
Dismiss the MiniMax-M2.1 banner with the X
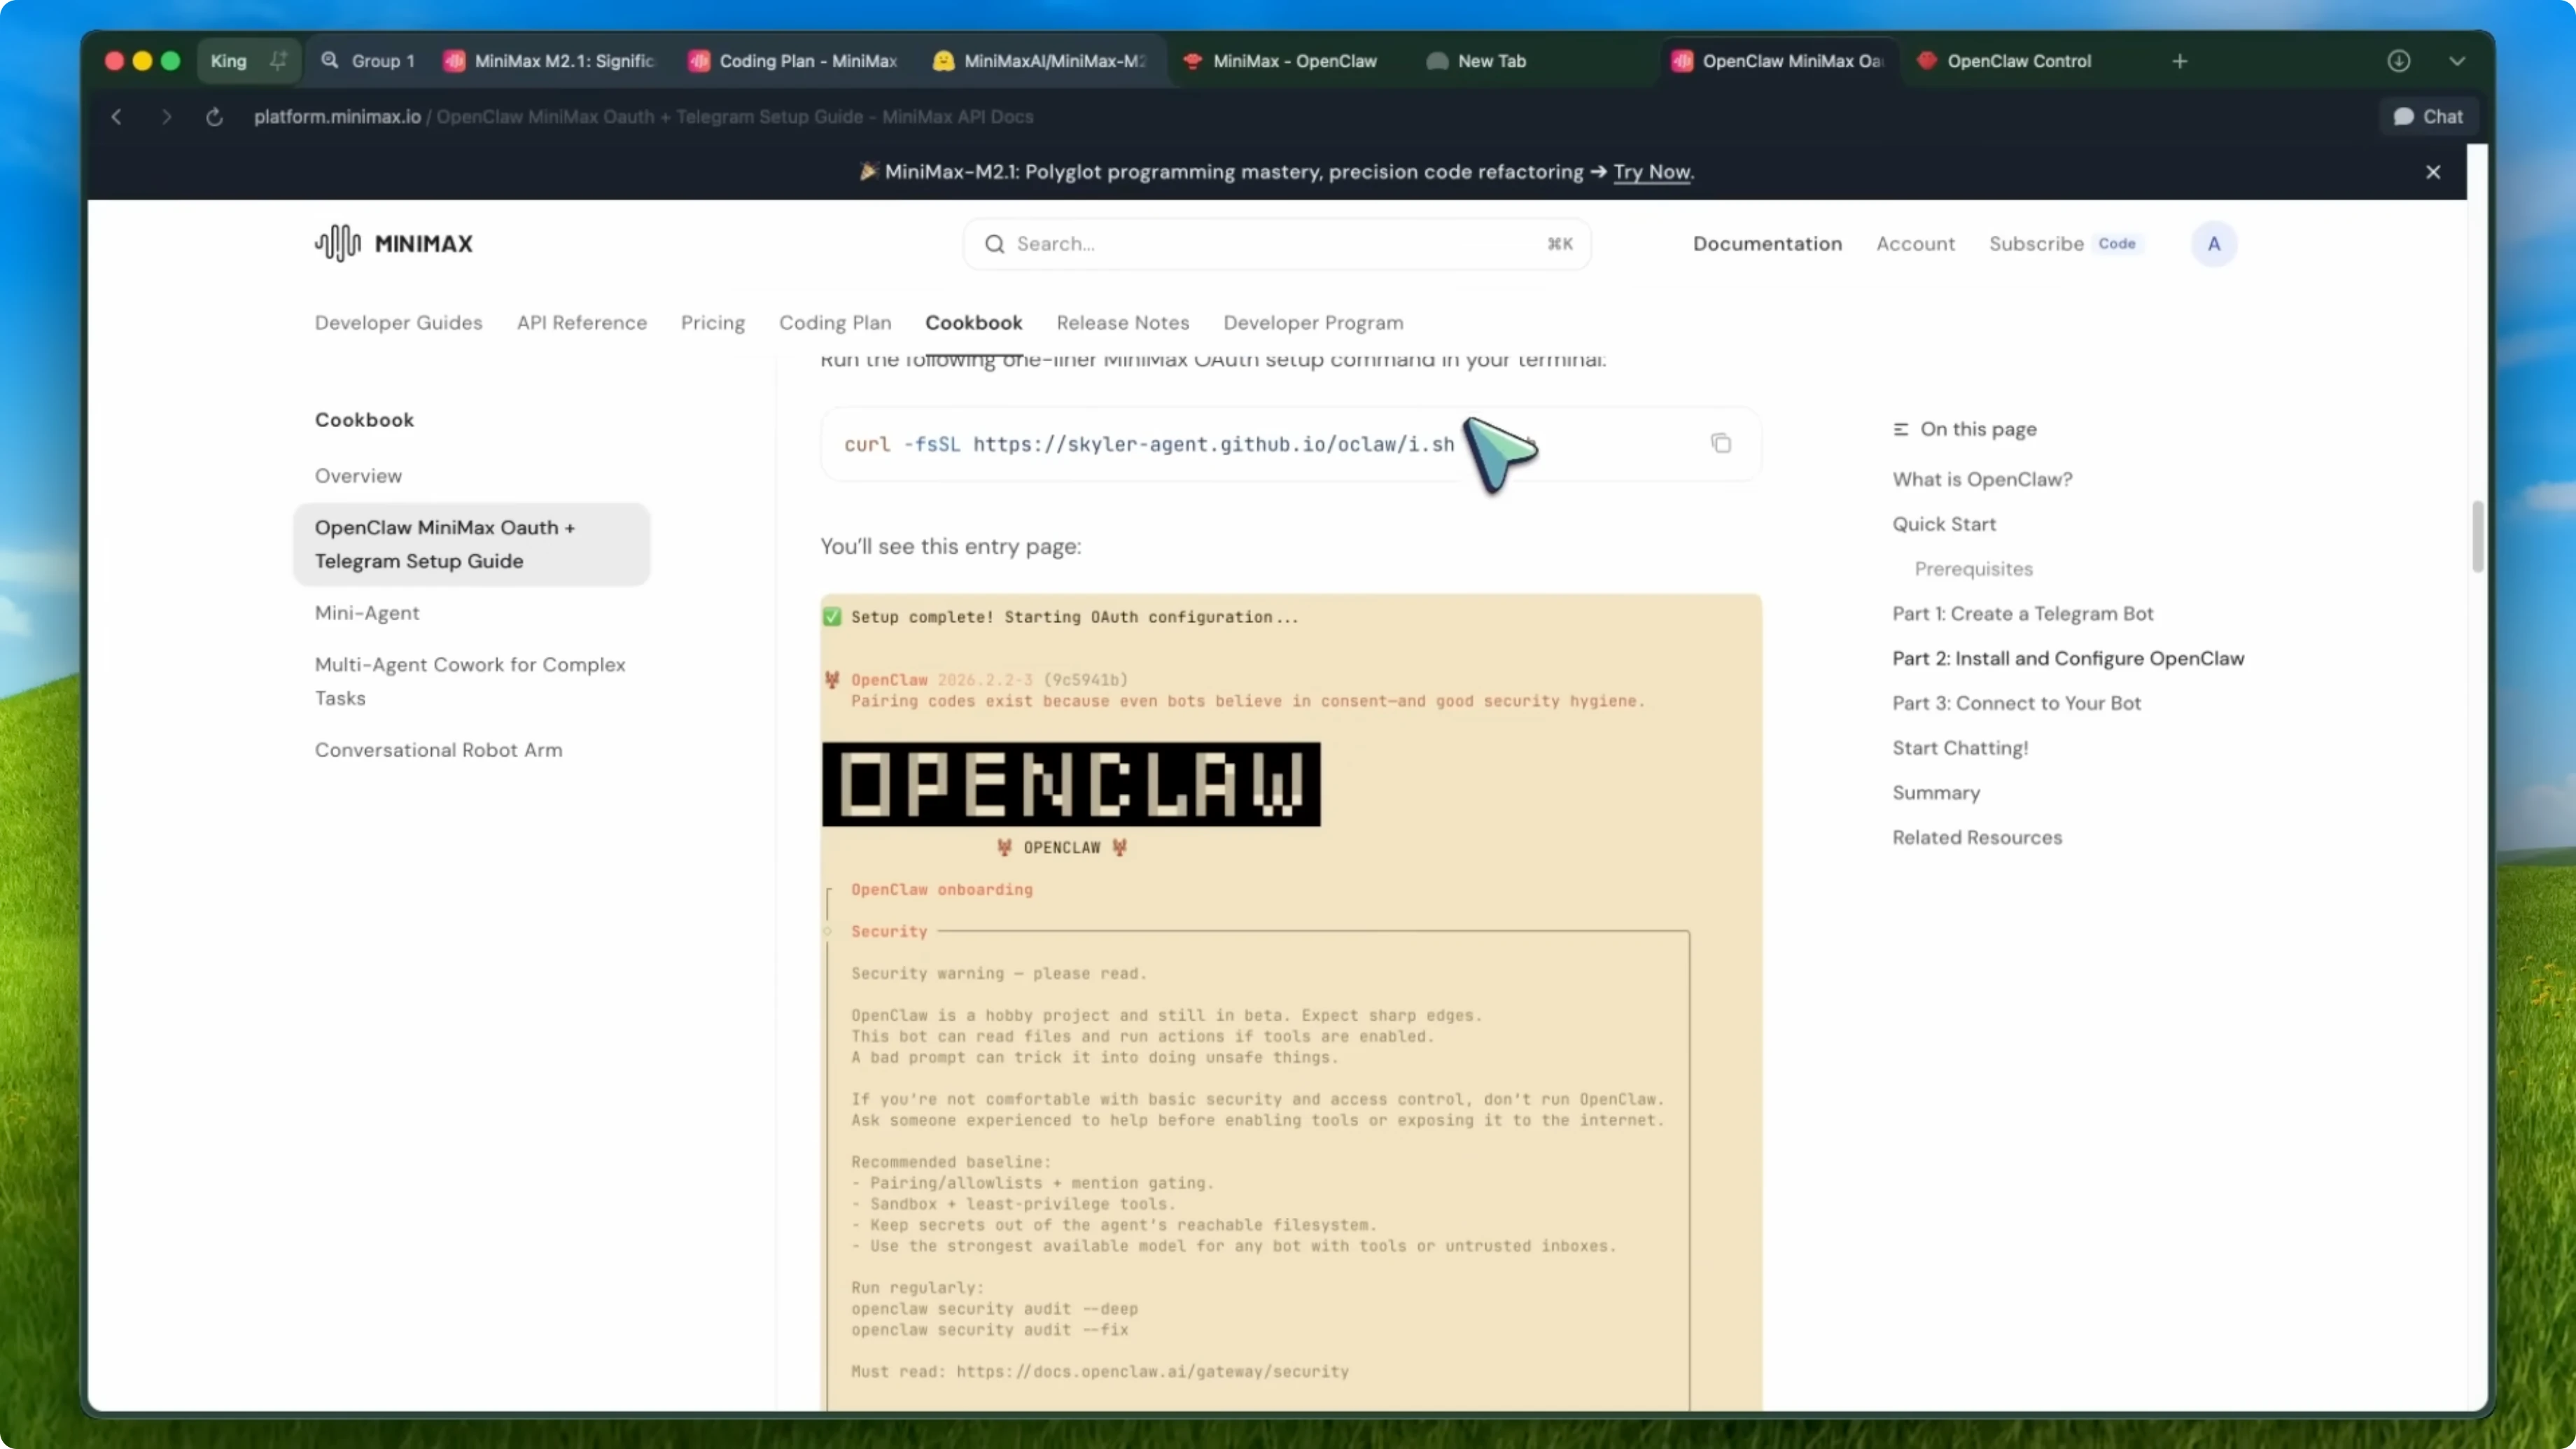[2433, 171]
